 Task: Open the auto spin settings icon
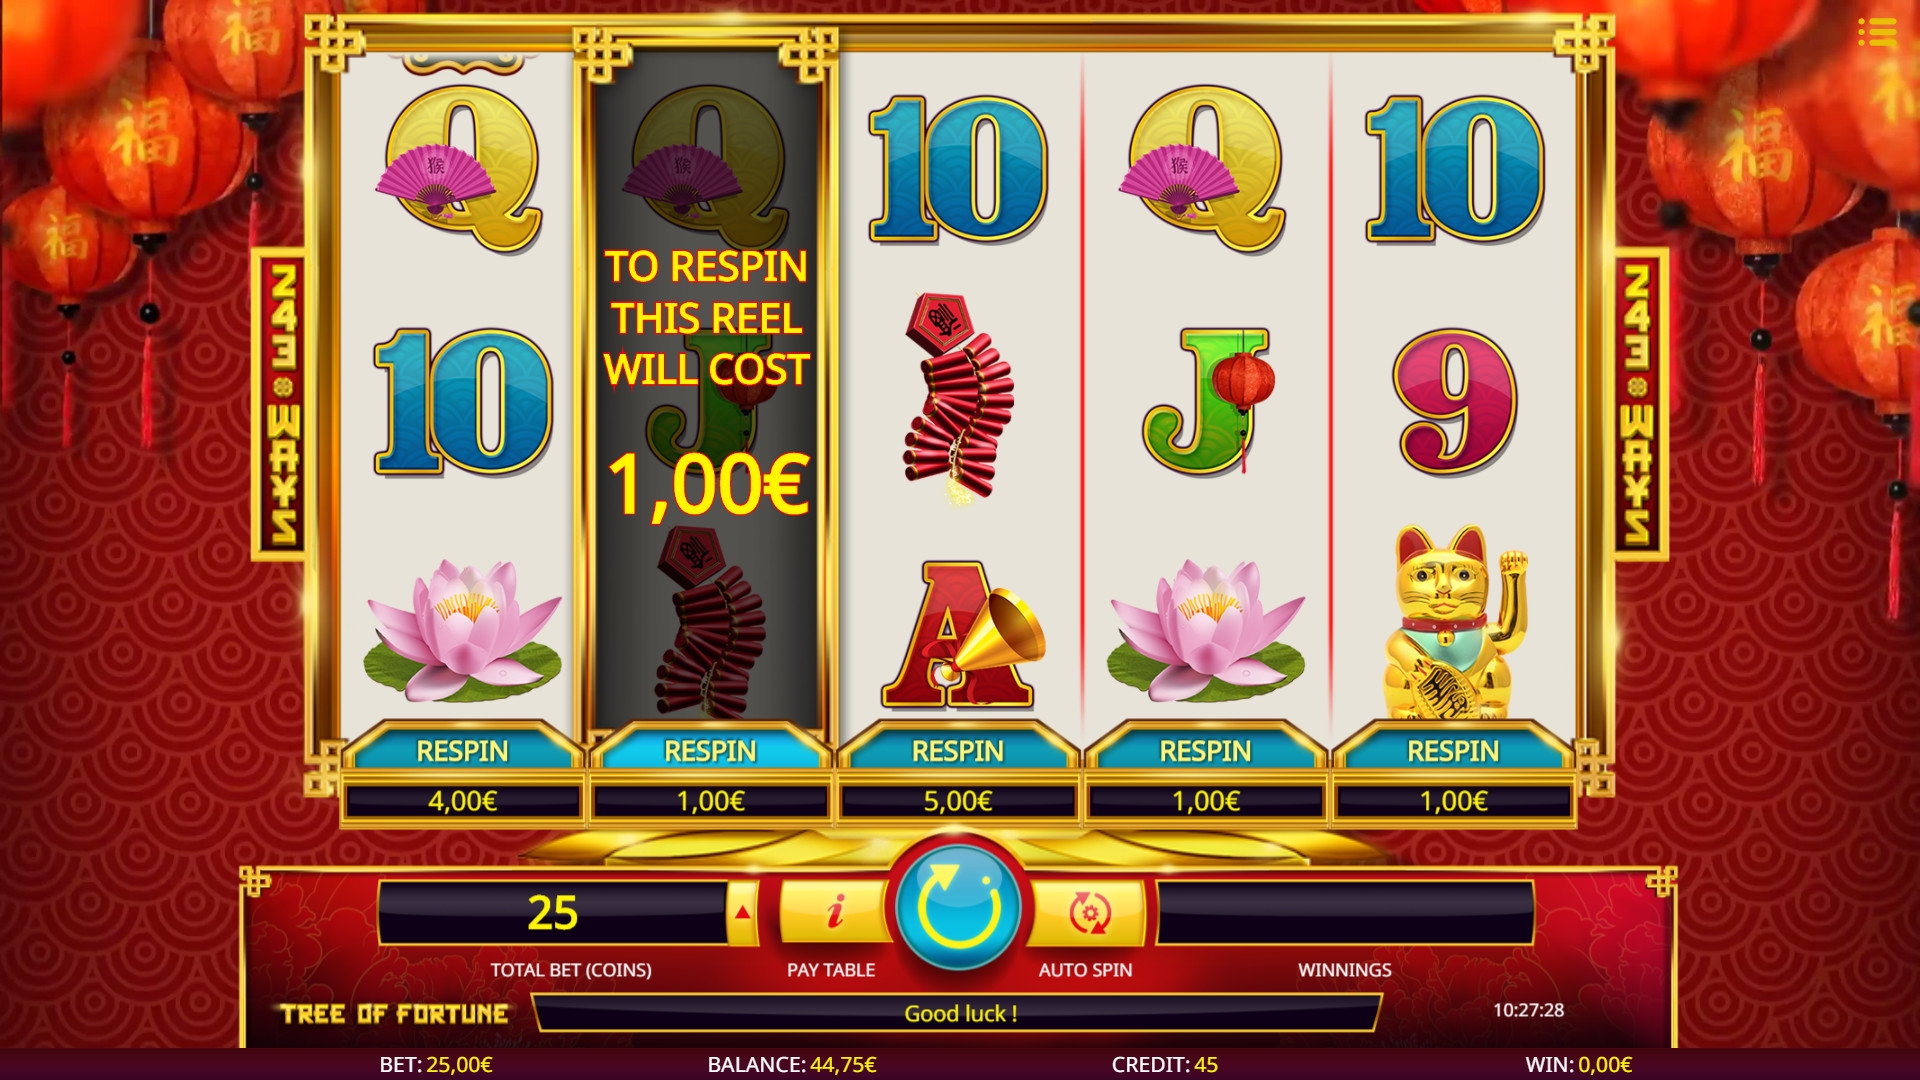pyautogui.click(x=1088, y=912)
